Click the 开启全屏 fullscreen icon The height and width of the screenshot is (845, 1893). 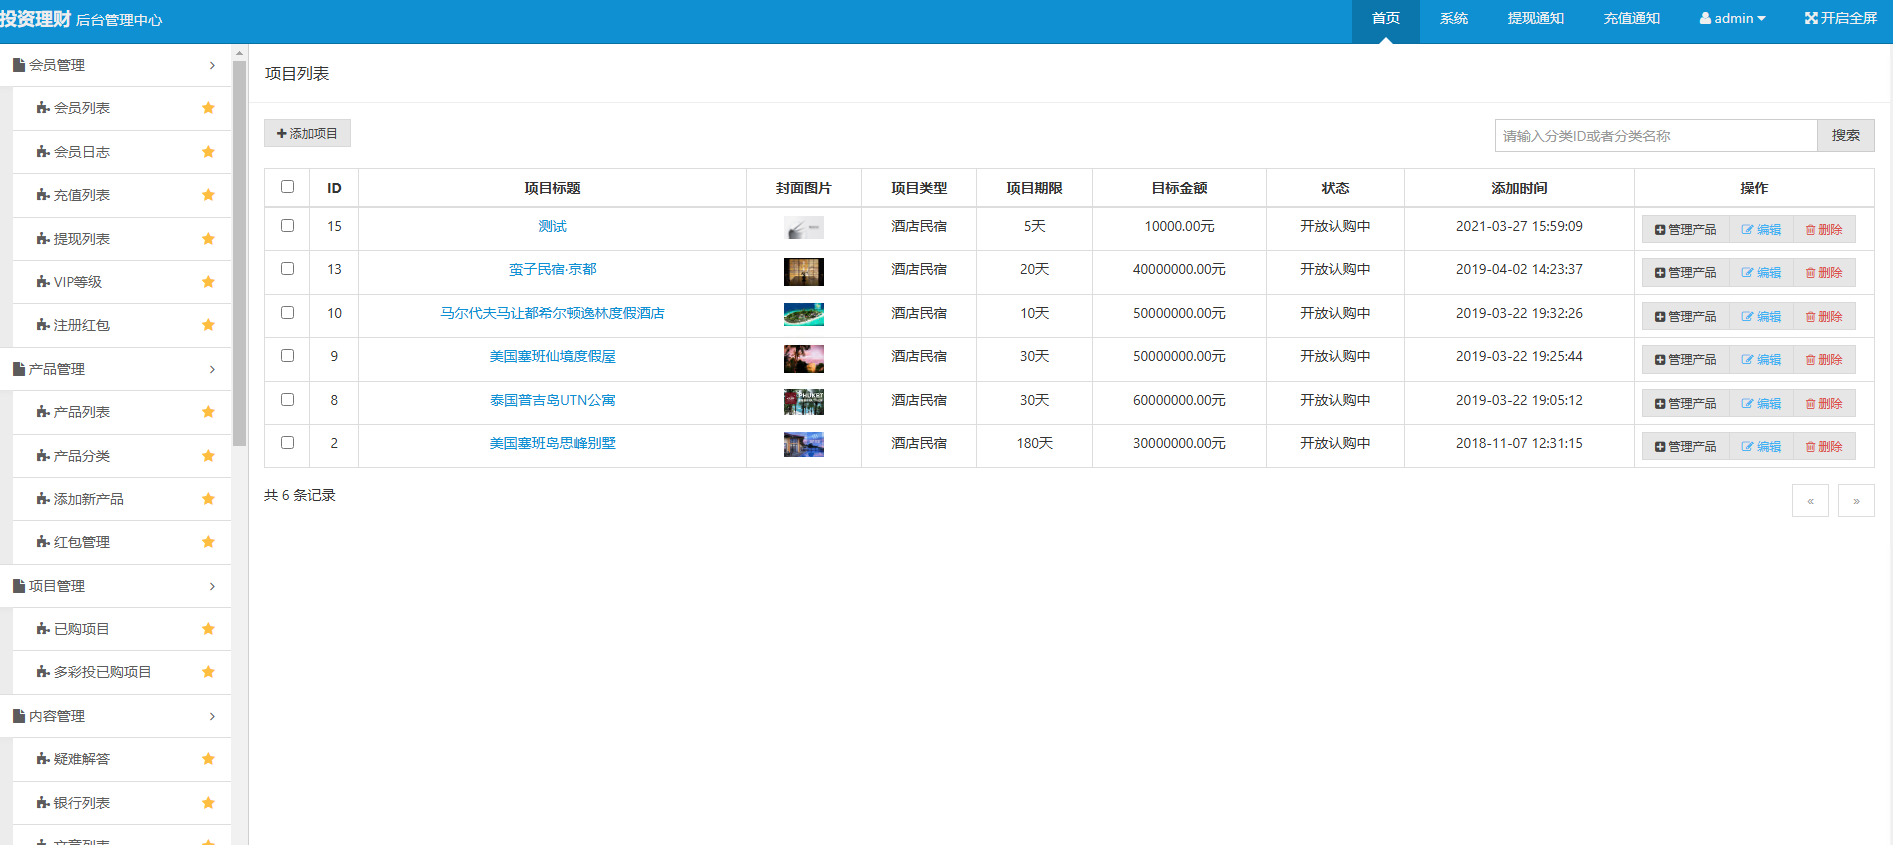click(x=1811, y=18)
